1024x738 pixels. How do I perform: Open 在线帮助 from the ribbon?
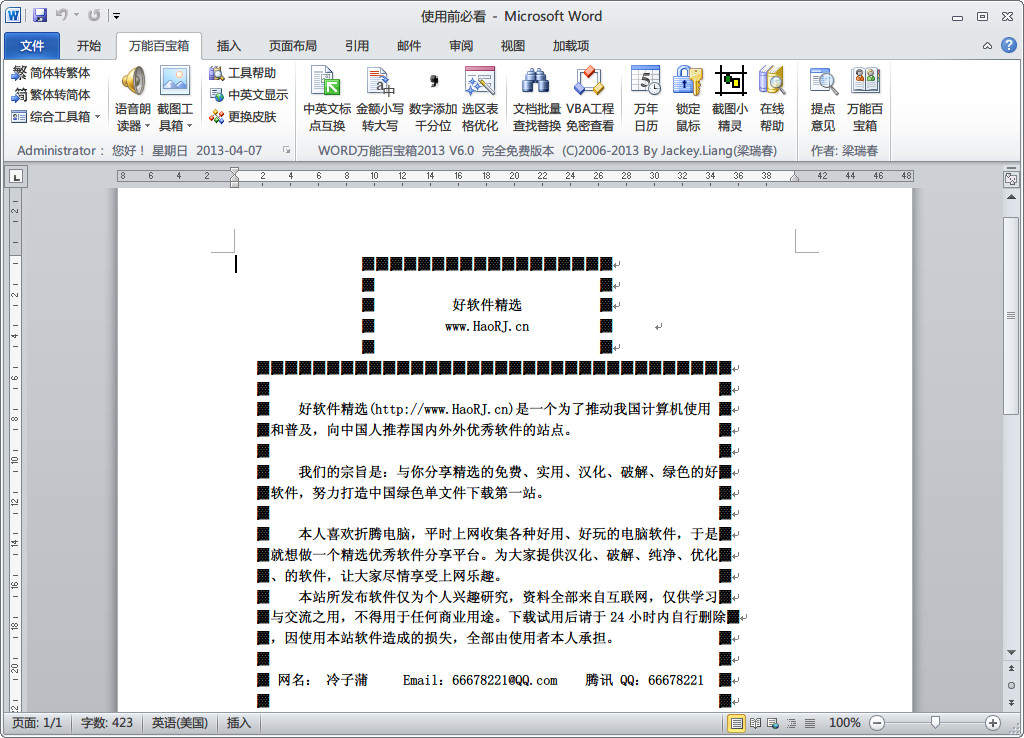coord(772,99)
